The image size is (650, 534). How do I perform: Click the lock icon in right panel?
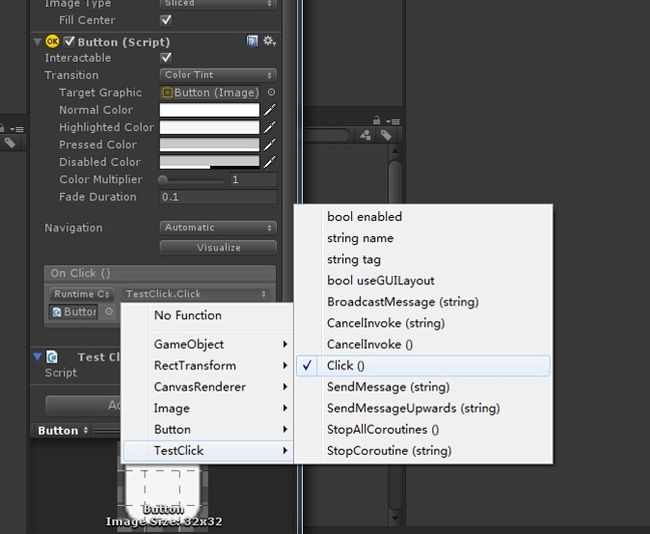[x=376, y=120]
